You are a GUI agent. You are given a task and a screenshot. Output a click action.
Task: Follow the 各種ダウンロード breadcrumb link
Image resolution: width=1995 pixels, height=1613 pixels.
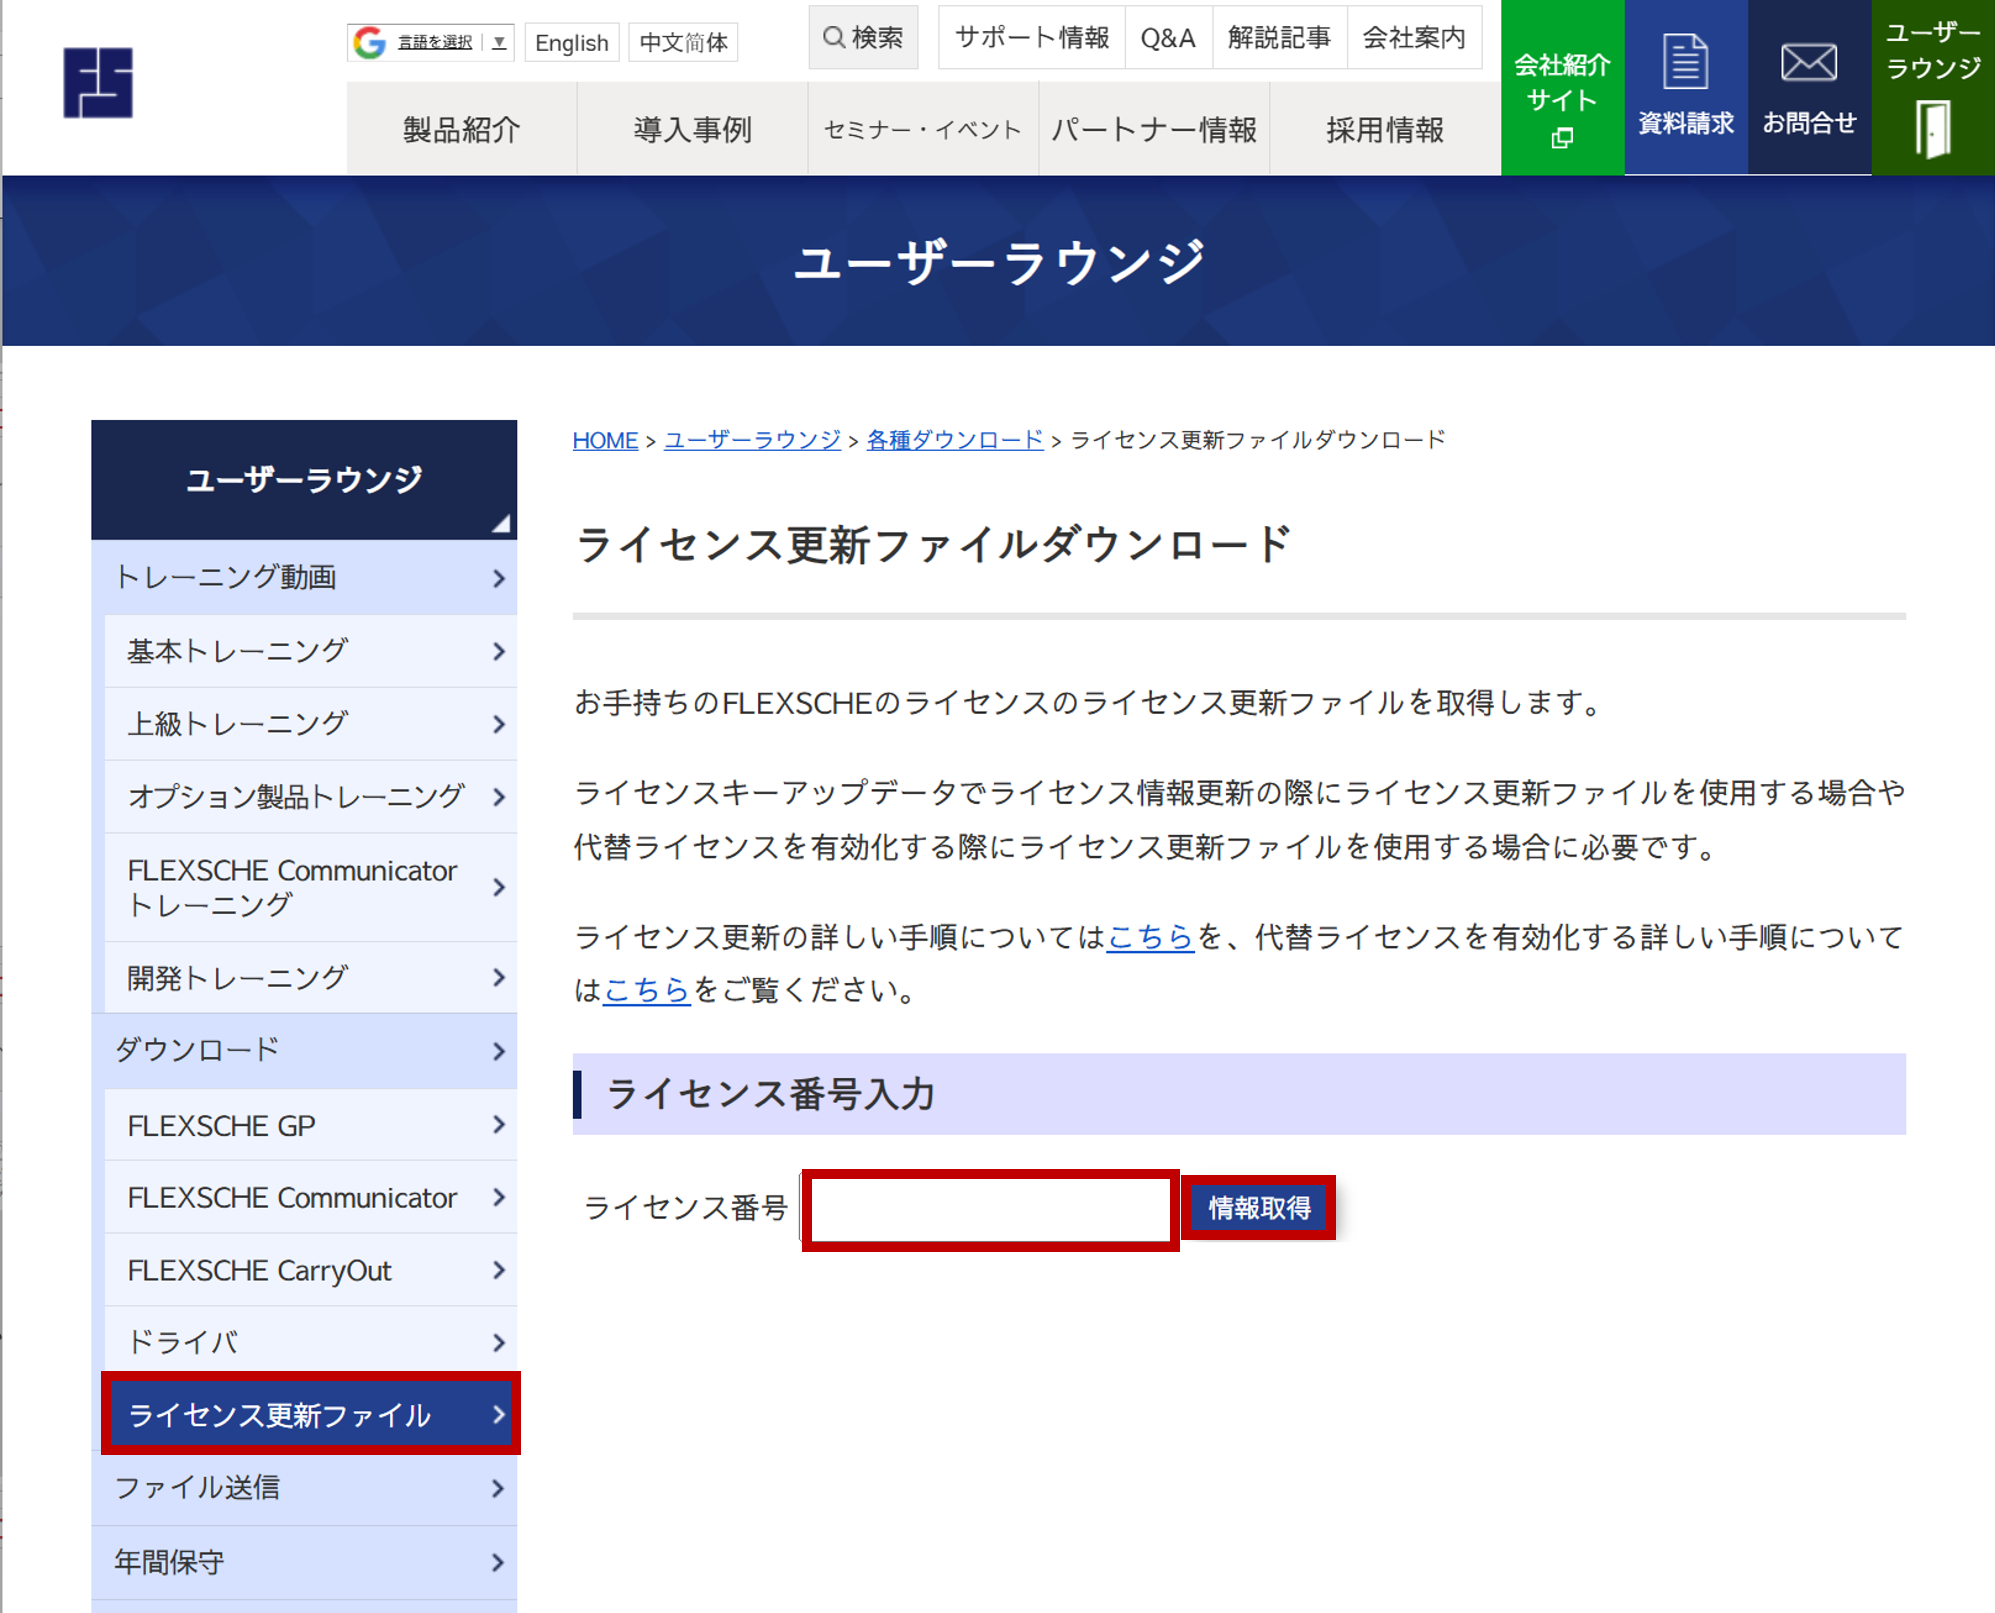[x=954, y=440]
